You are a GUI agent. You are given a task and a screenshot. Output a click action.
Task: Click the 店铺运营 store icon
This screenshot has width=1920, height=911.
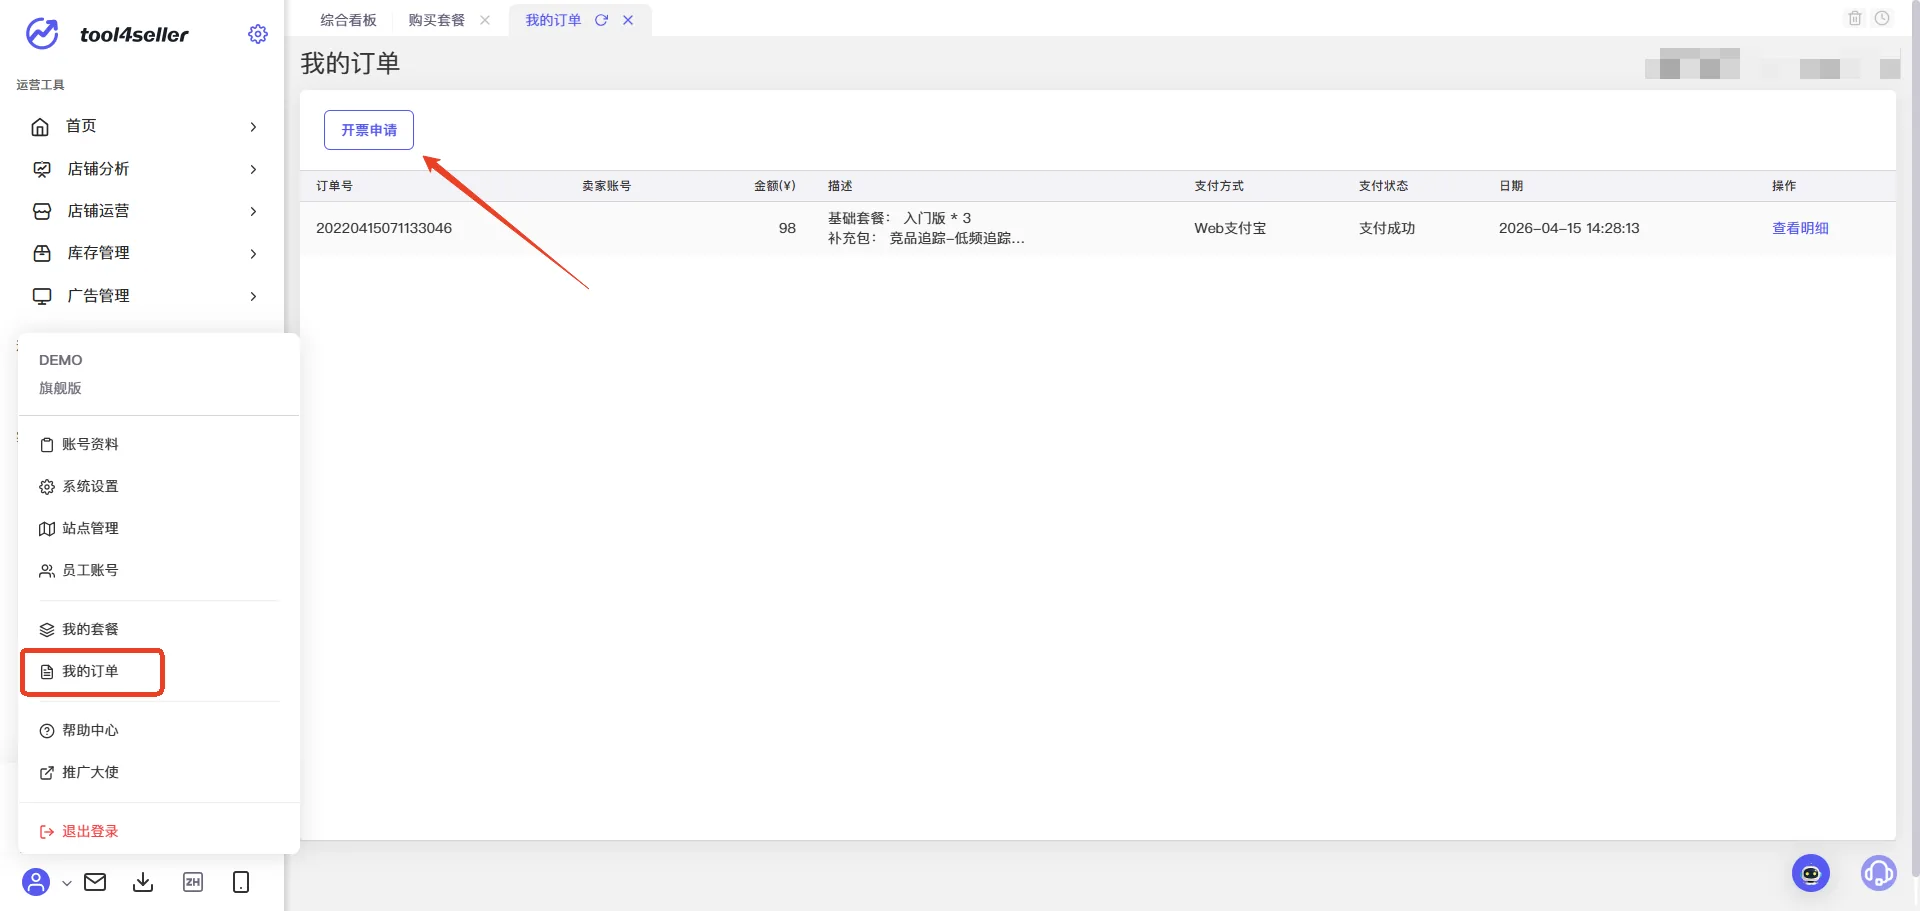42,211
